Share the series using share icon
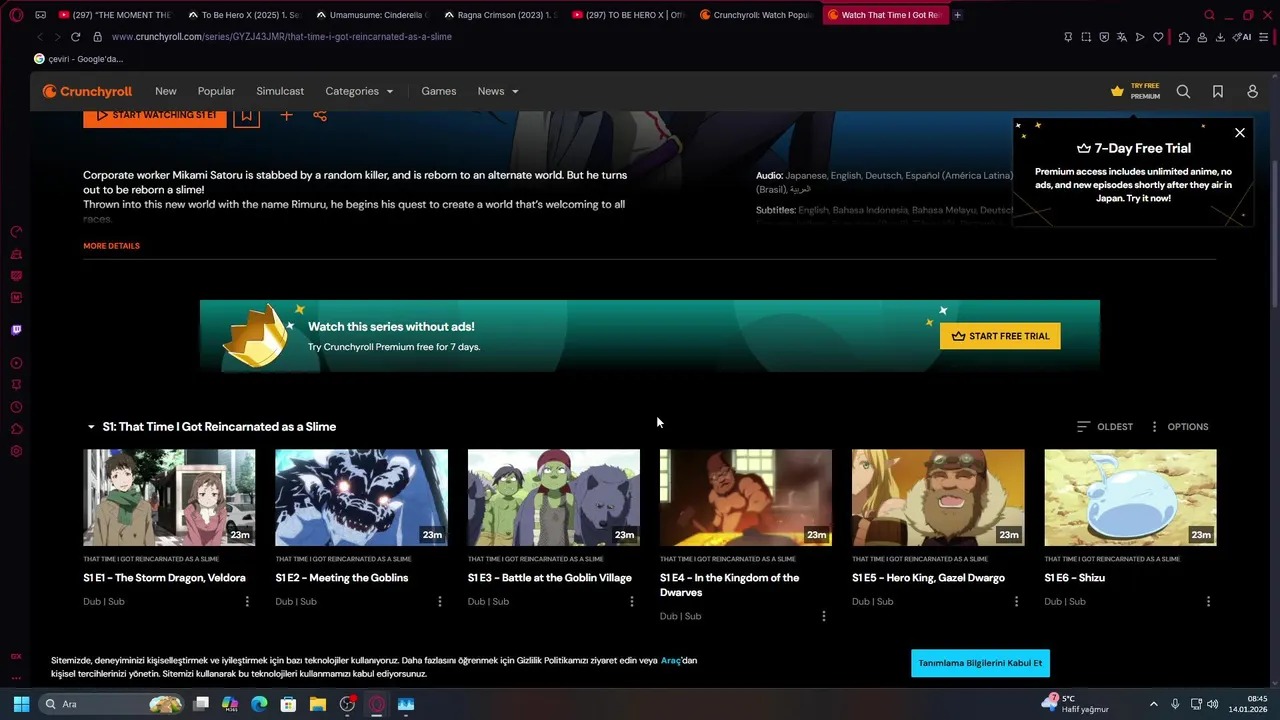Viewport: 1280px width, 720px height. (320, 115)
